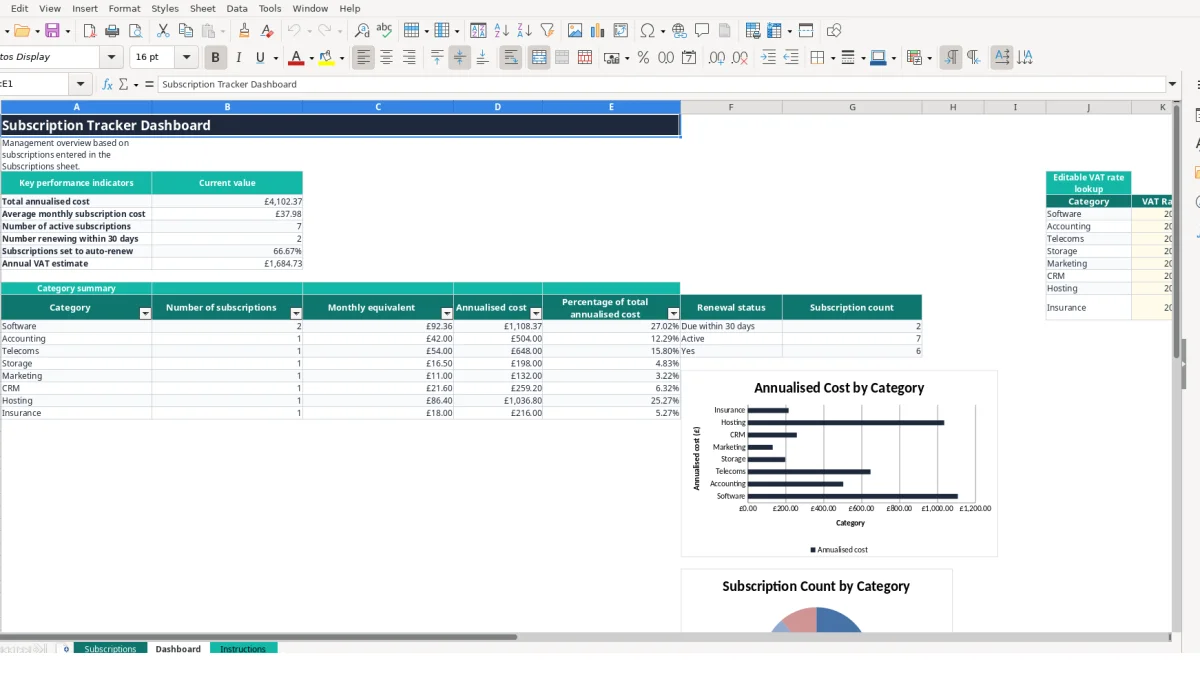Click the Special Character omega icon
The height and width of the screenshot is (675, 1200).
pyautogui.click(x=647, y=31)
